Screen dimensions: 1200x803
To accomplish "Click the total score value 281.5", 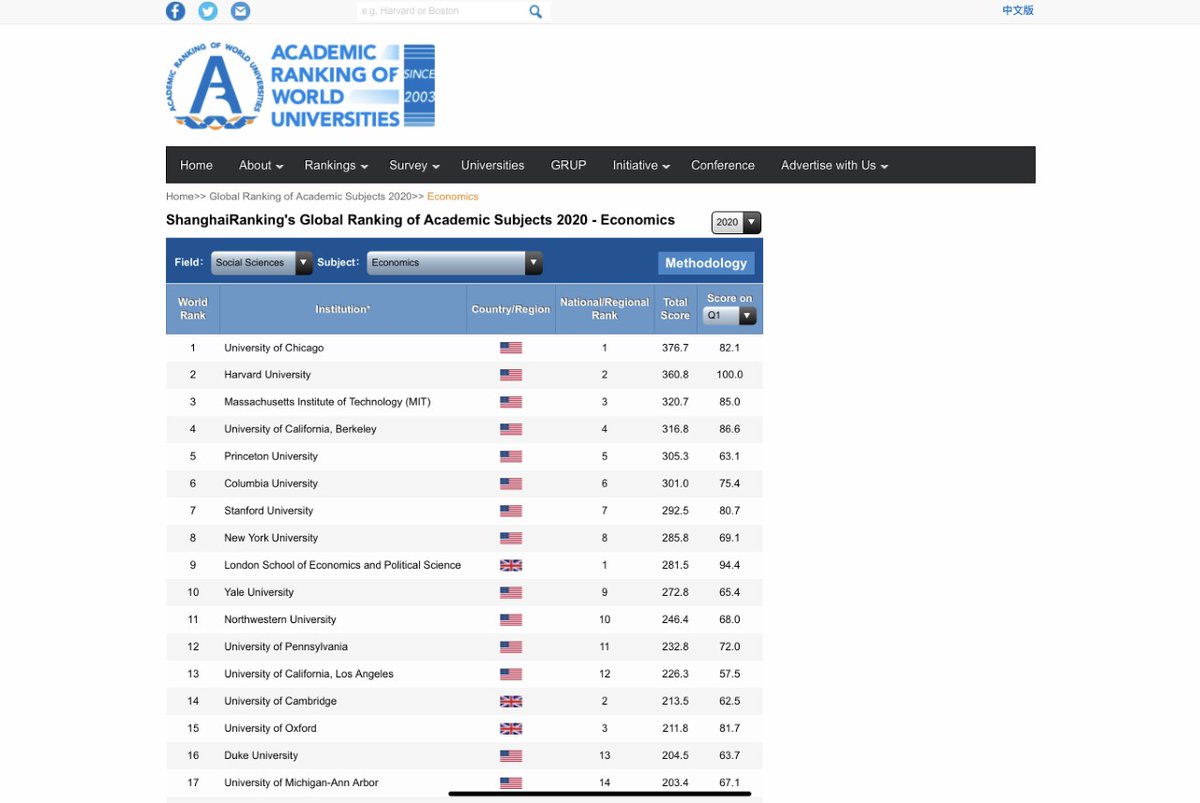I will point(675,565).
